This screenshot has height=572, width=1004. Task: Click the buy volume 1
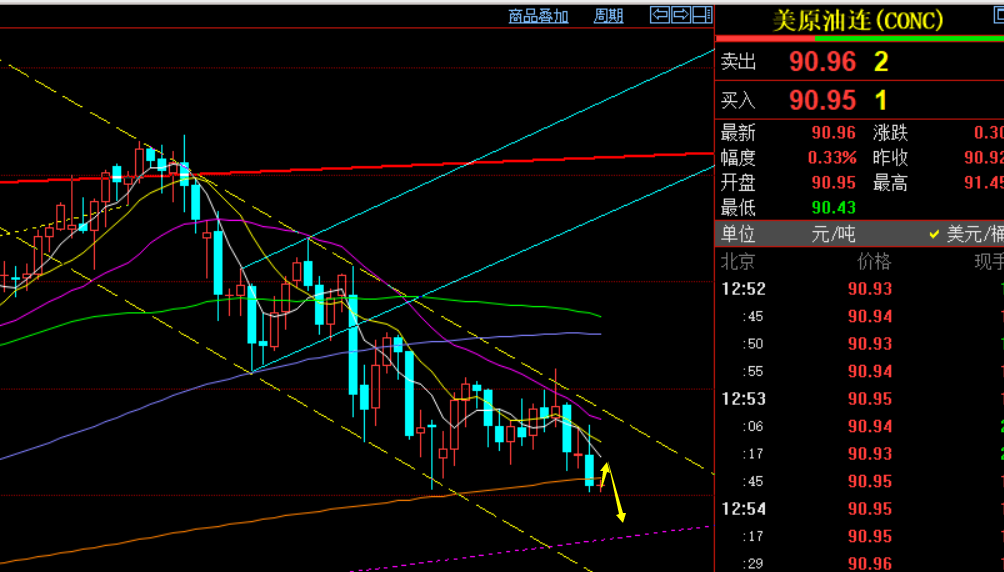[x=881, y=101]
